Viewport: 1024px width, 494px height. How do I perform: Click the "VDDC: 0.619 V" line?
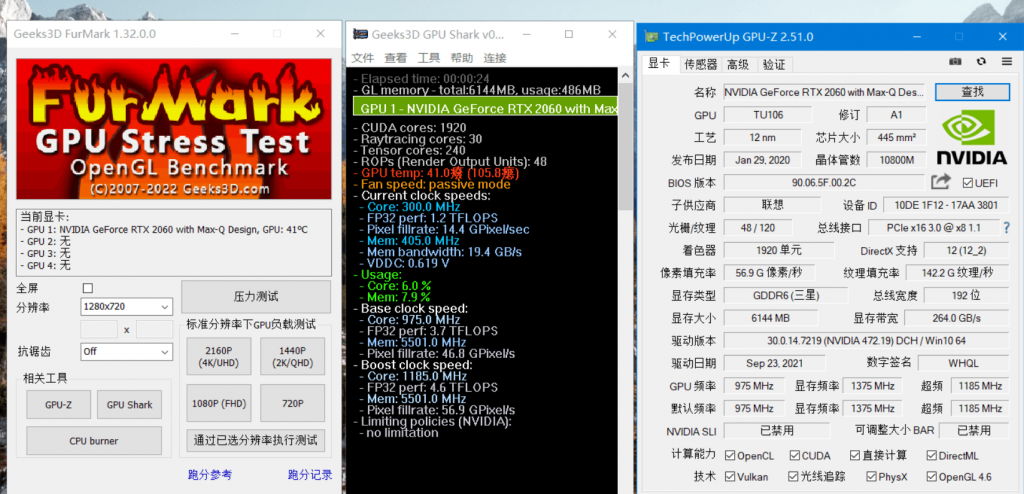(x=404, y=263)
